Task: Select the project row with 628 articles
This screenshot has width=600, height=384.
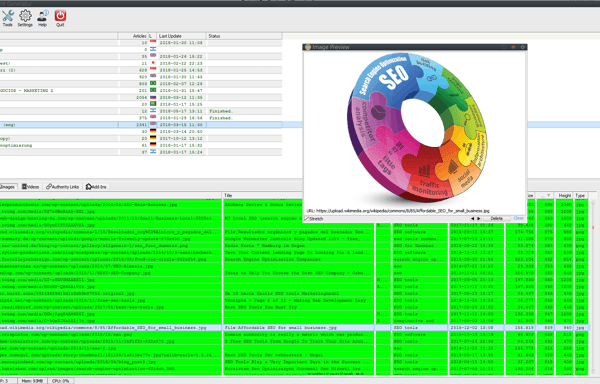Action: 141,70
